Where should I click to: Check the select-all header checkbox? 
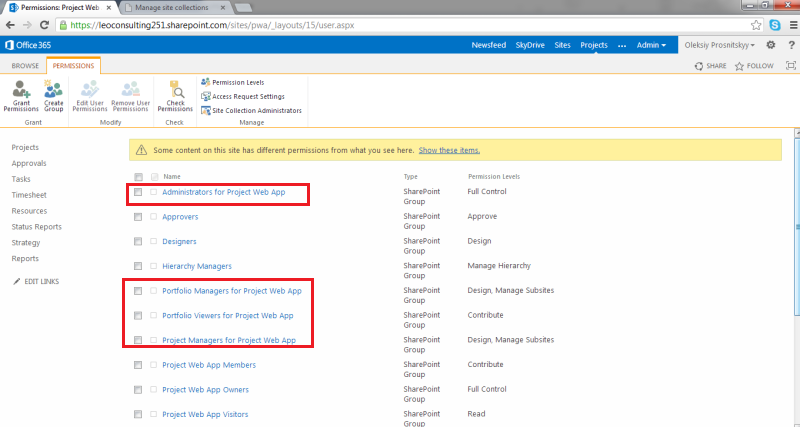point(138,177)
